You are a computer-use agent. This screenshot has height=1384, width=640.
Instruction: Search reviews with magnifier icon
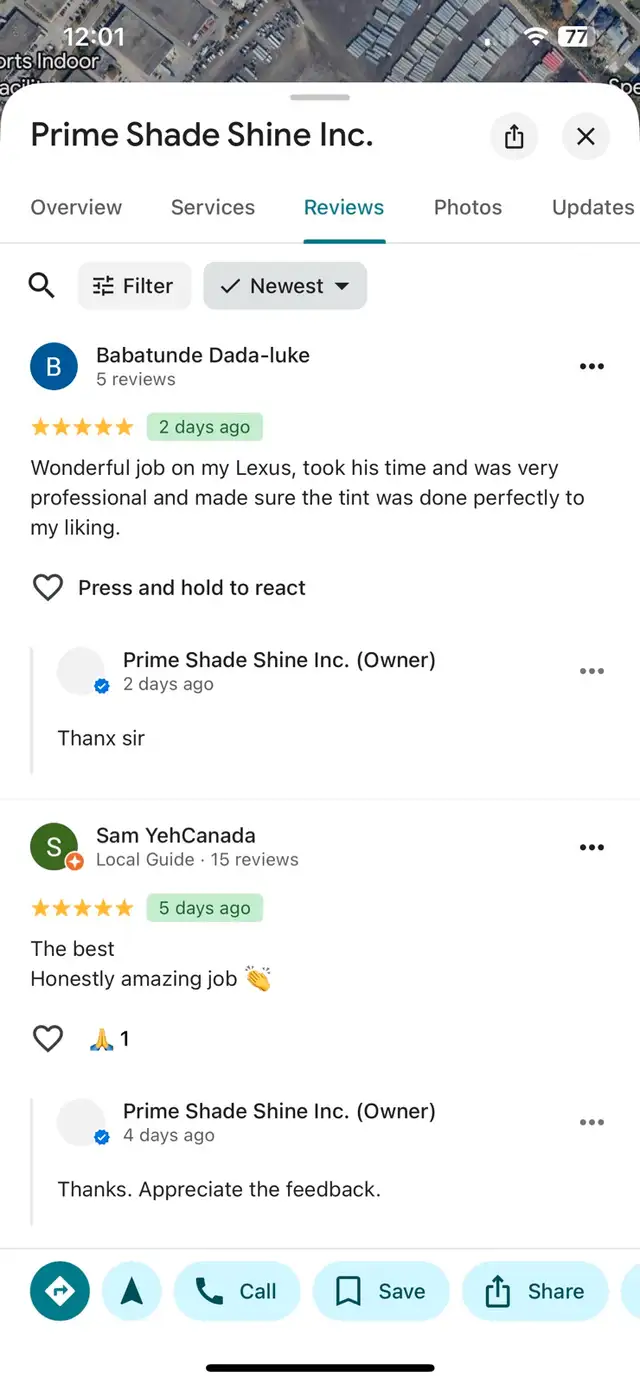42,286
